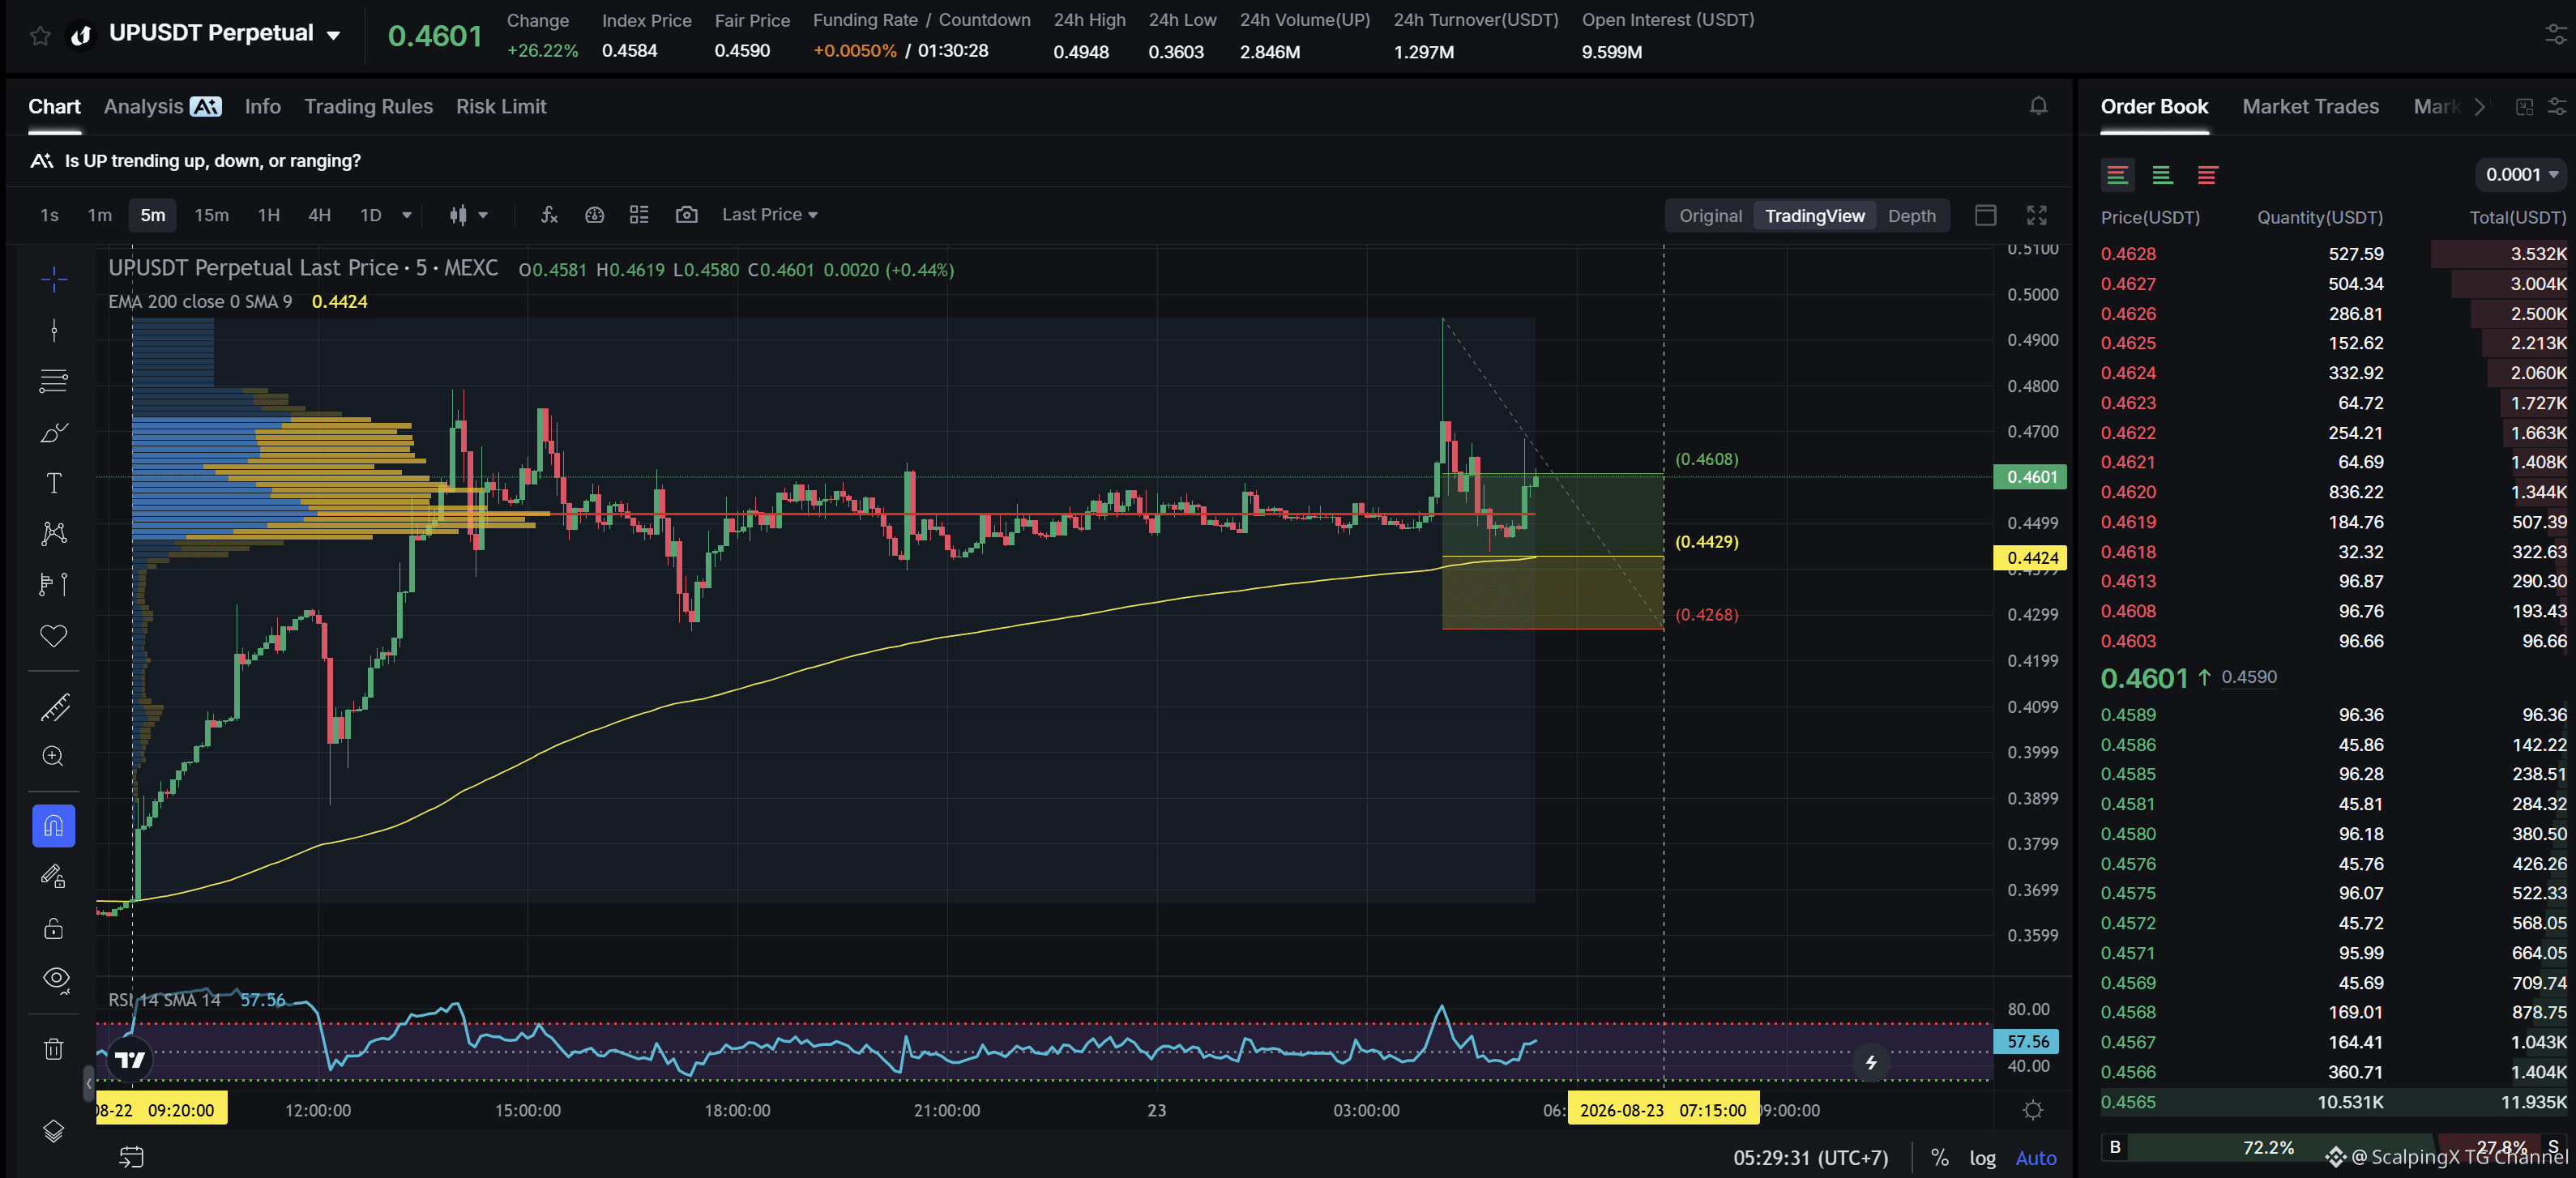Show both buy and sell orders view
The width and height of the screenshot is (2576, 1178).
click(2117, 175)
